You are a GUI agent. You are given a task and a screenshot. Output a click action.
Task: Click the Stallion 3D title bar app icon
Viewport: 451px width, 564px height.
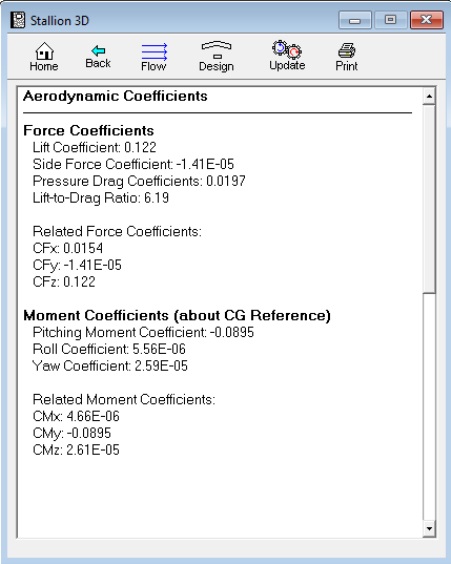coord(17,20)
